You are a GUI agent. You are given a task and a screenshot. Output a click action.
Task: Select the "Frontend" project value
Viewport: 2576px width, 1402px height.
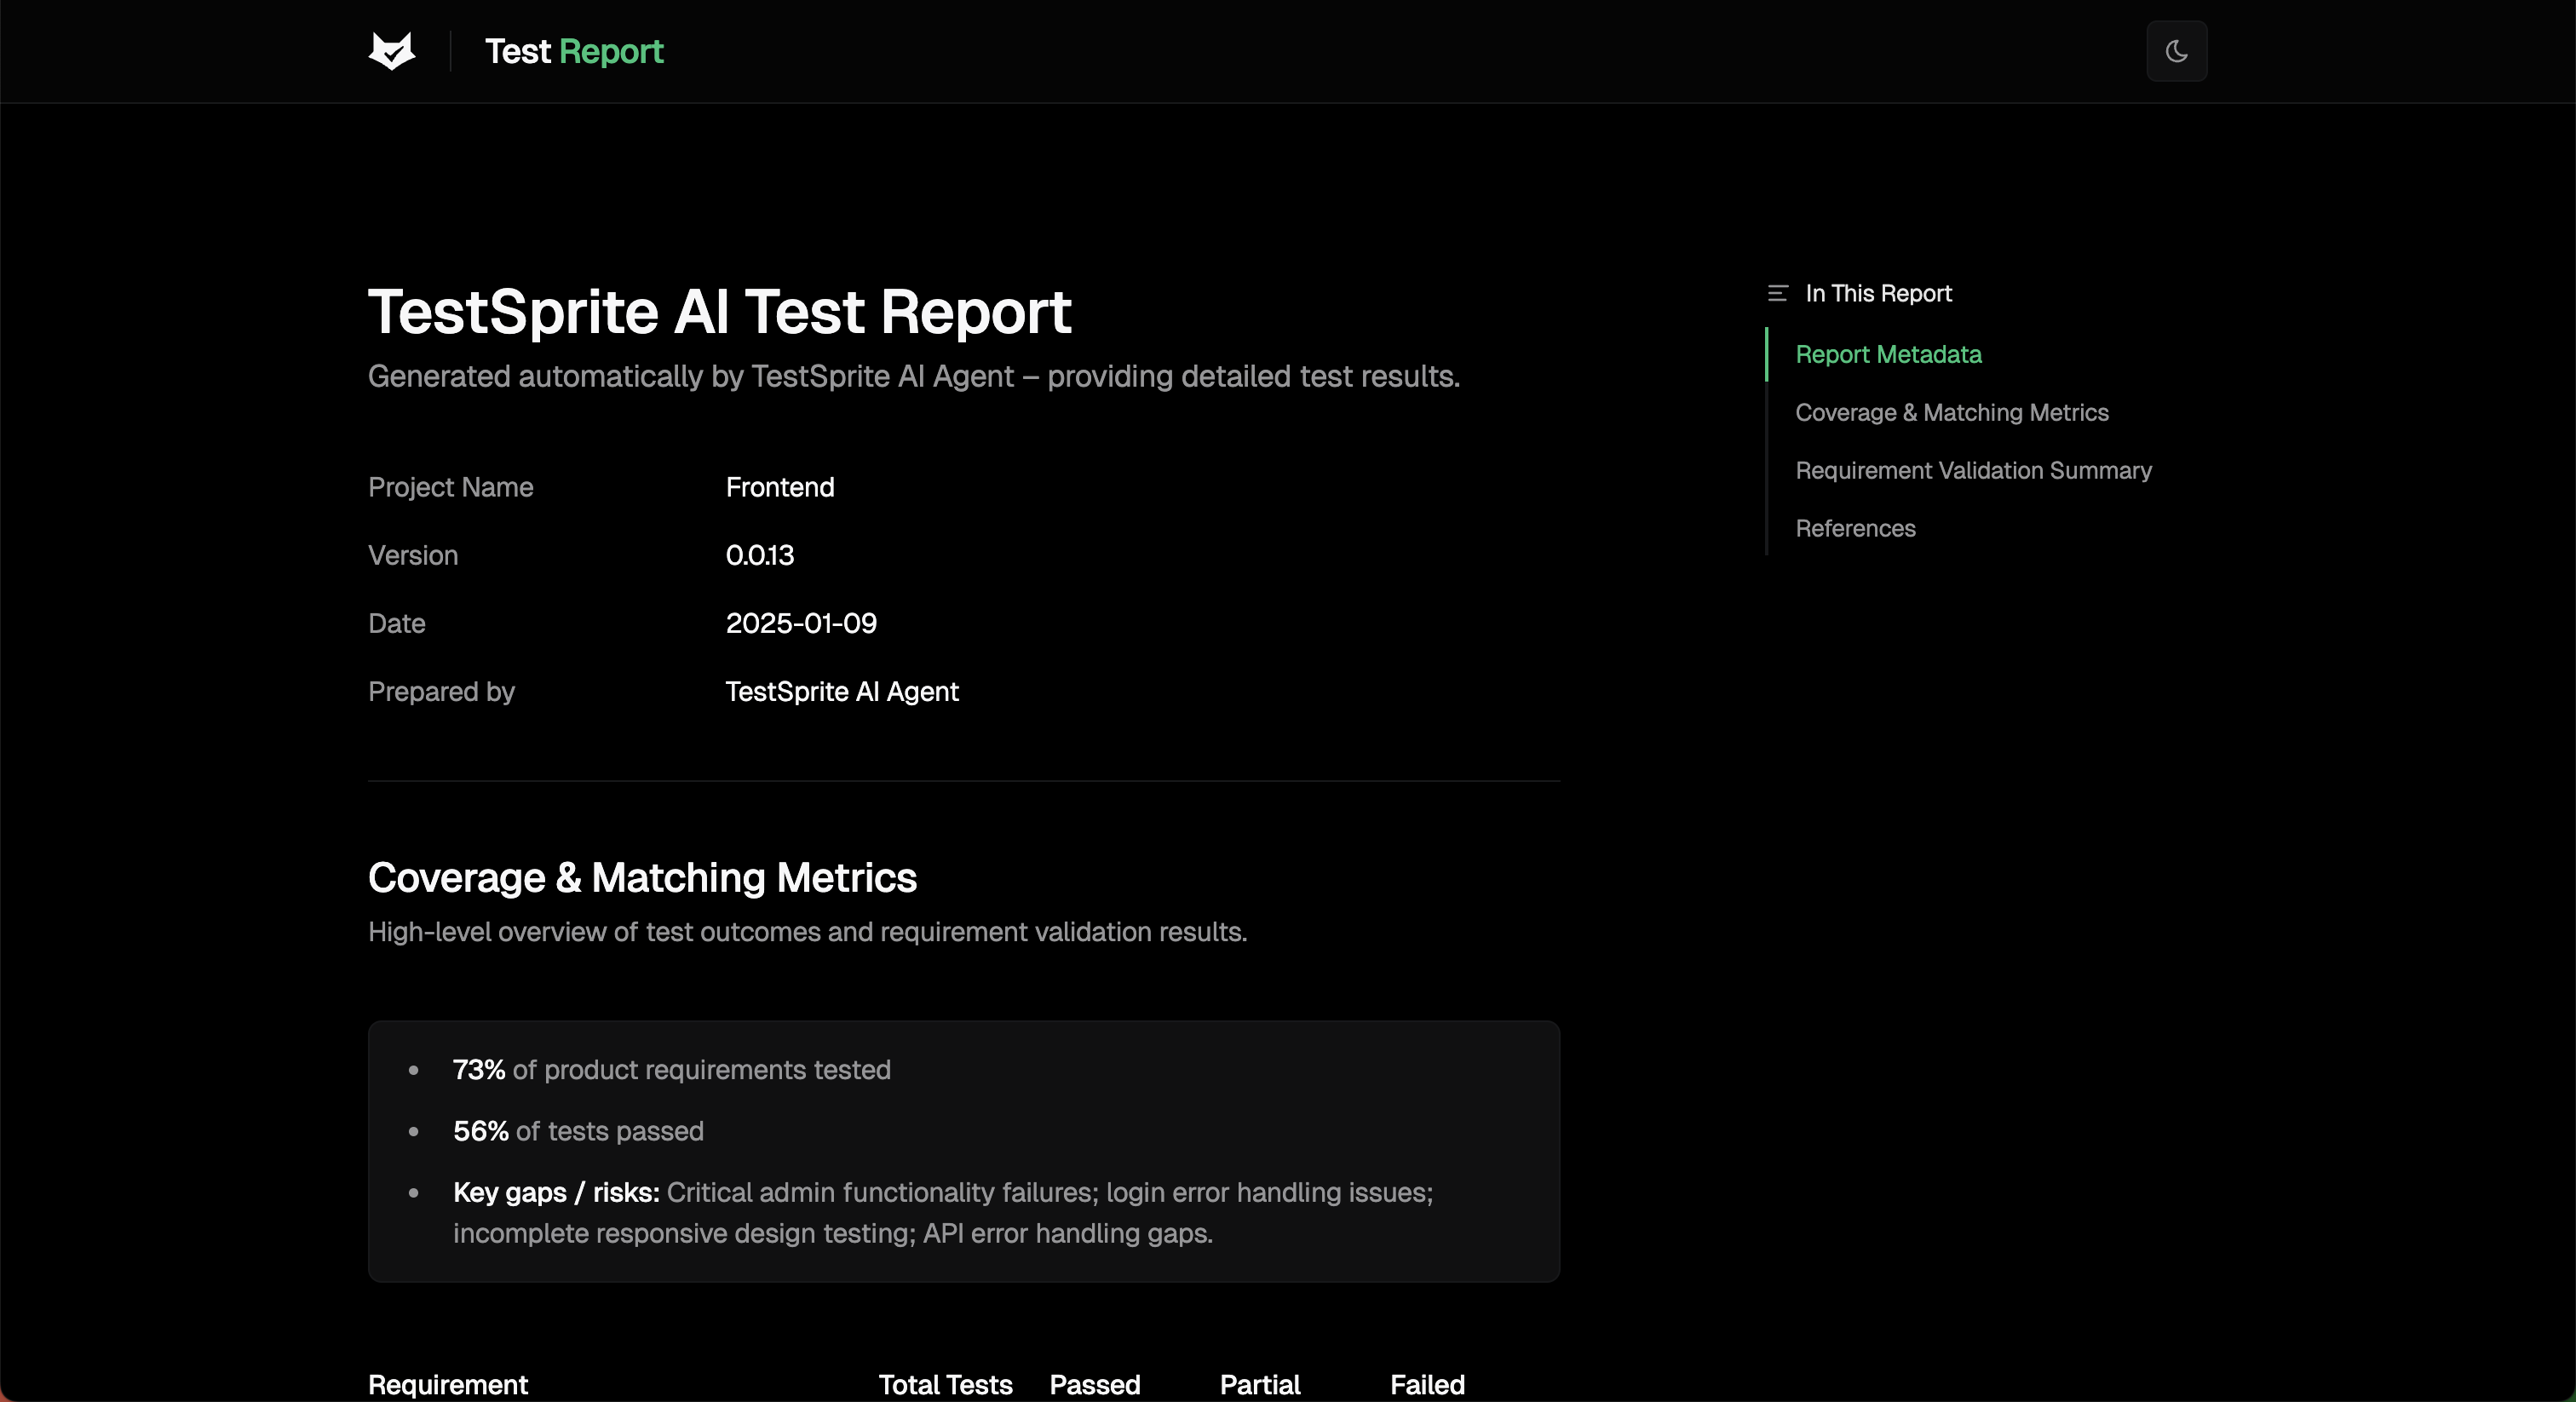coord(779,487)
